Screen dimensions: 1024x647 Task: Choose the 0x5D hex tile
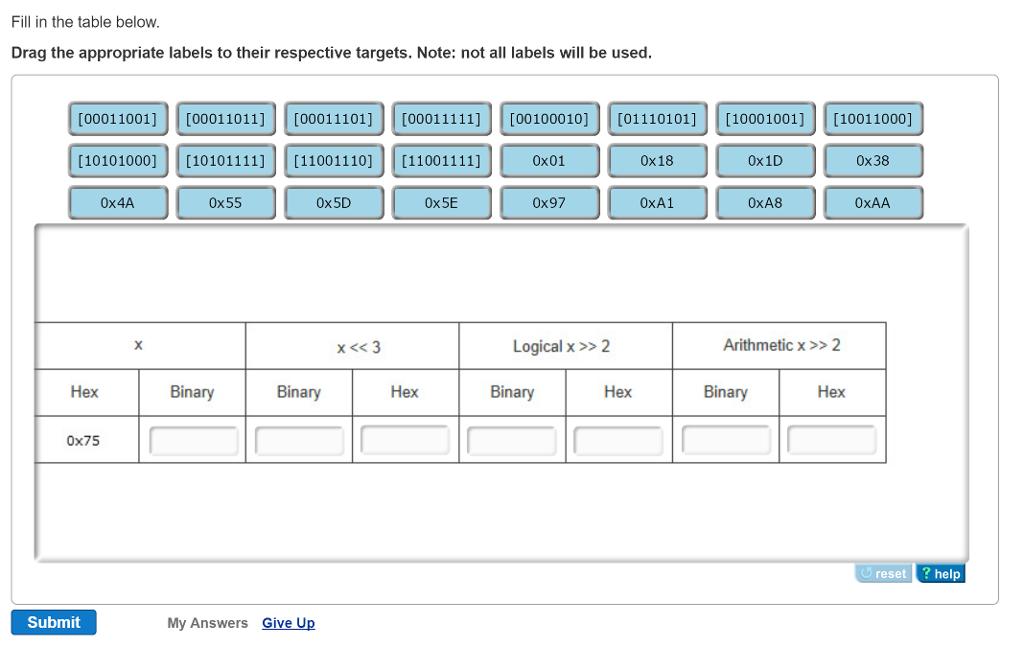333,202
